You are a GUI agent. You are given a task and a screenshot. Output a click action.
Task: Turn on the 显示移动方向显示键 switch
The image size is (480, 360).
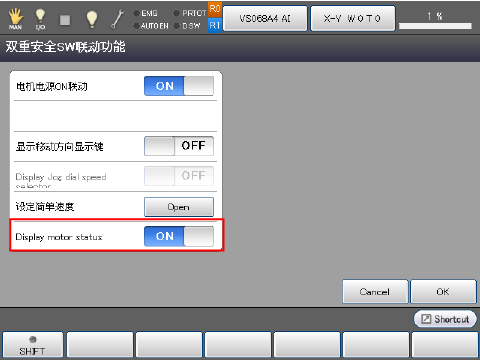179,146
